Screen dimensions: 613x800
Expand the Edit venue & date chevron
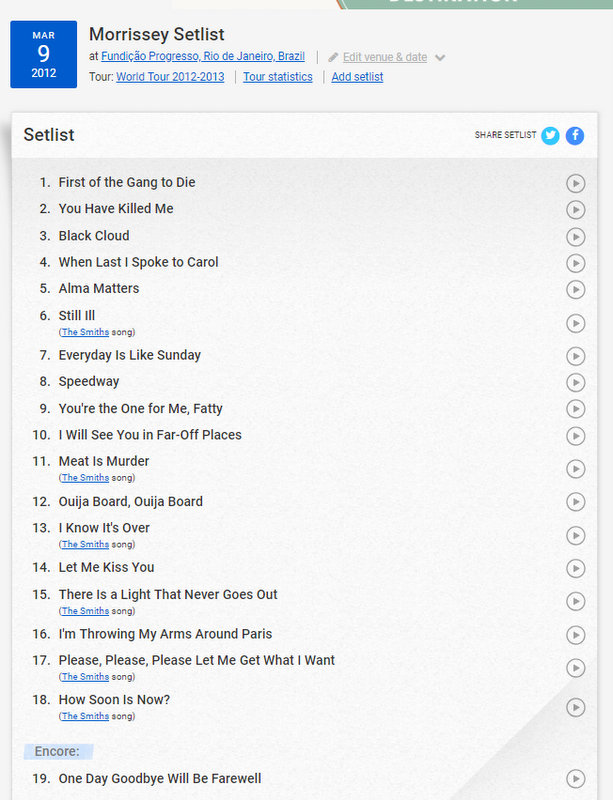440,58
